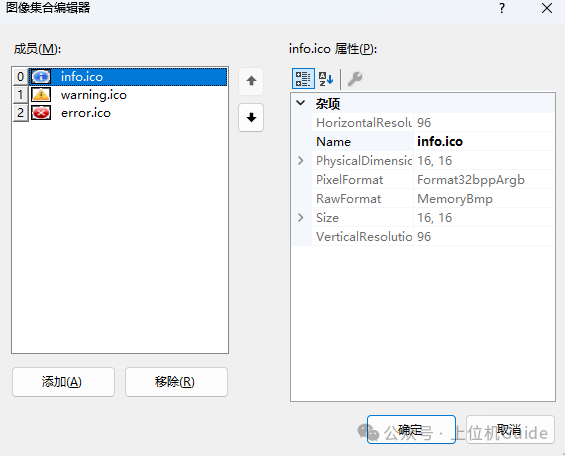Select the Name property row
565x456 pixels.
[x=433, y=142]
